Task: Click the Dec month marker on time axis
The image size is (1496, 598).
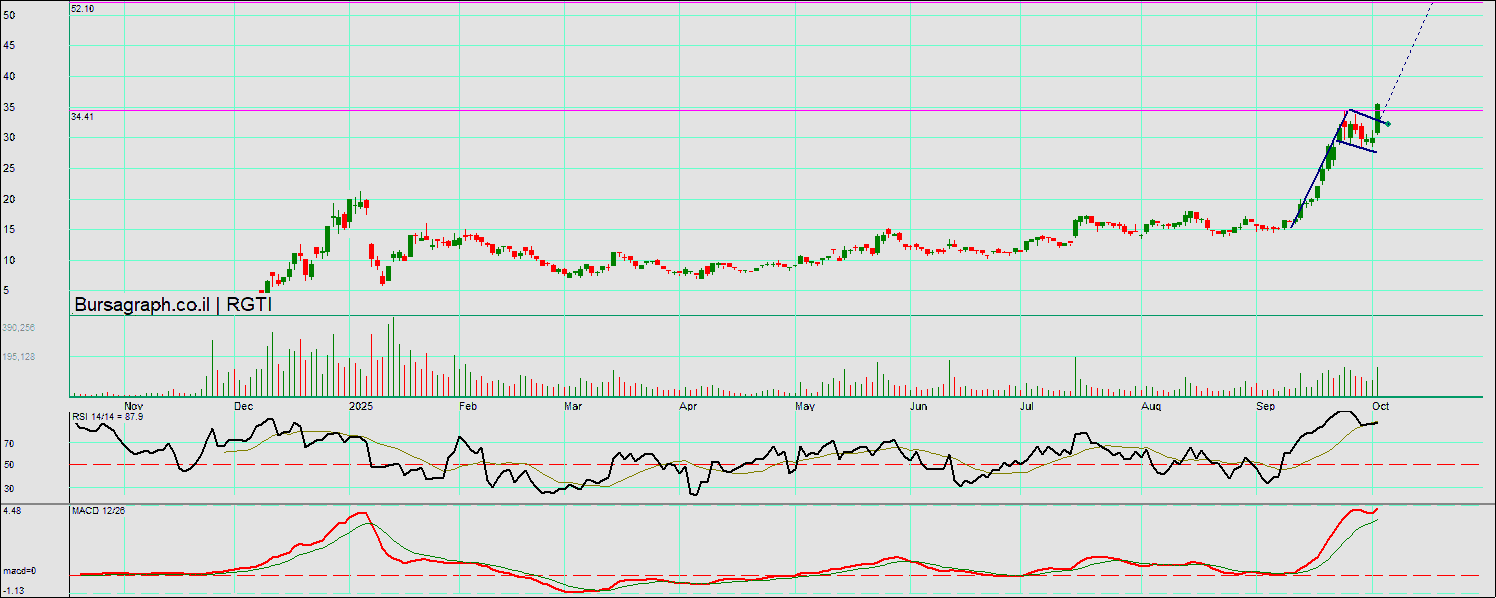Action: coord(243,407)
